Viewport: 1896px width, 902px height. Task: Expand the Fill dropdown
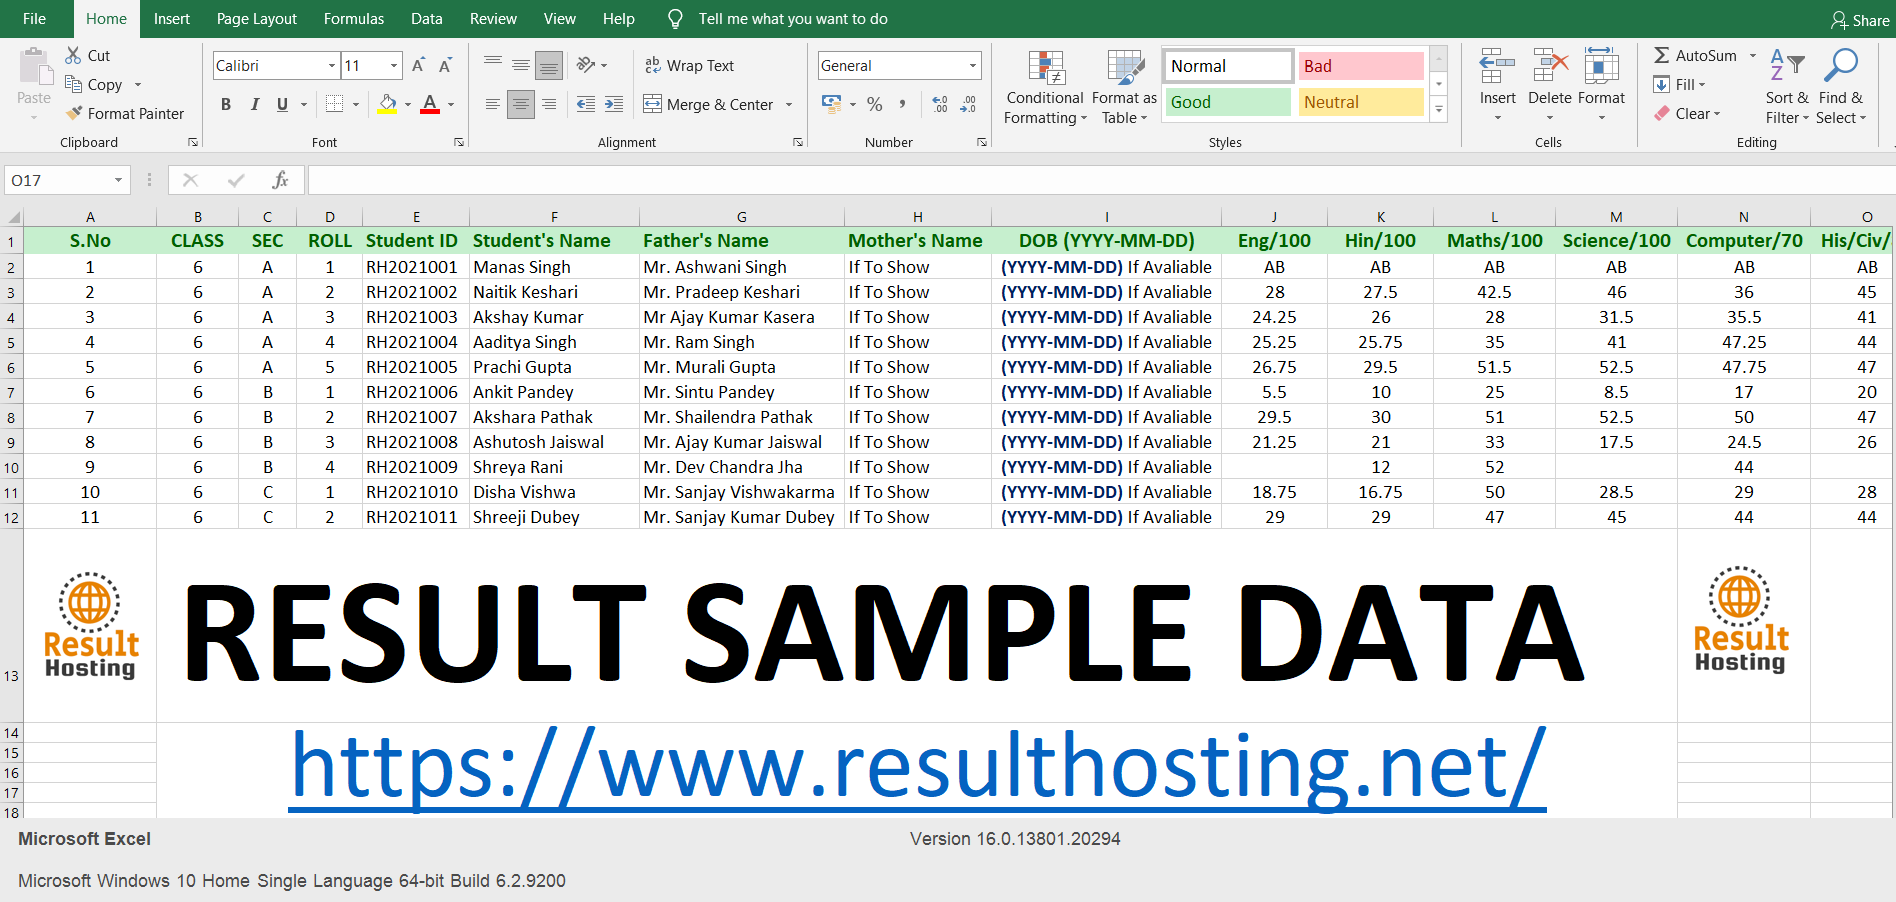coord(1702,85)
